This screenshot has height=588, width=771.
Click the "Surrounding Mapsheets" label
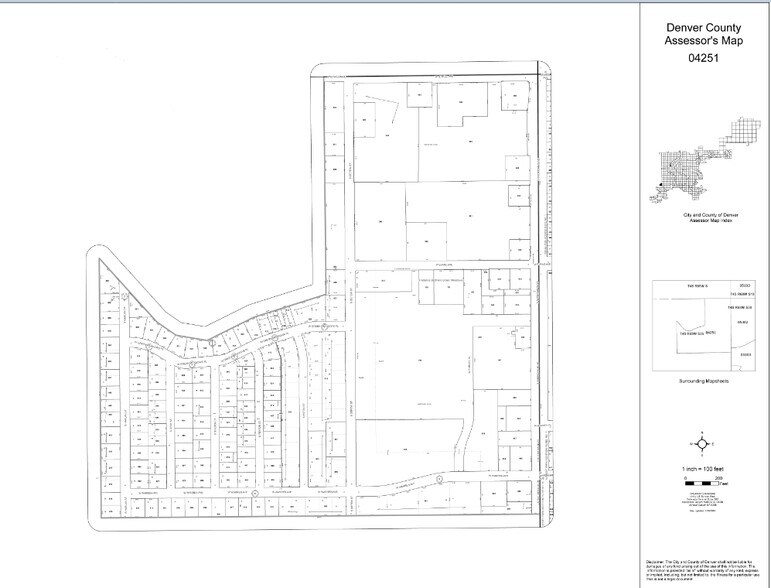tap(704, 382)
